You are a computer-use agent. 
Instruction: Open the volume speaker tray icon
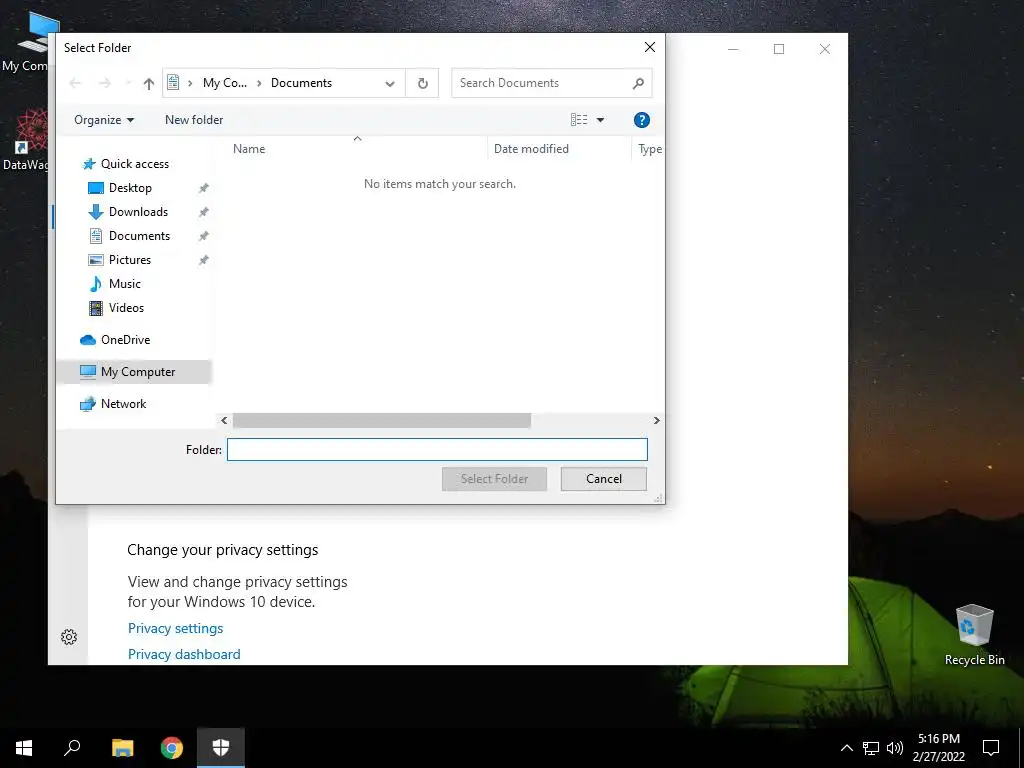(895, 748)
